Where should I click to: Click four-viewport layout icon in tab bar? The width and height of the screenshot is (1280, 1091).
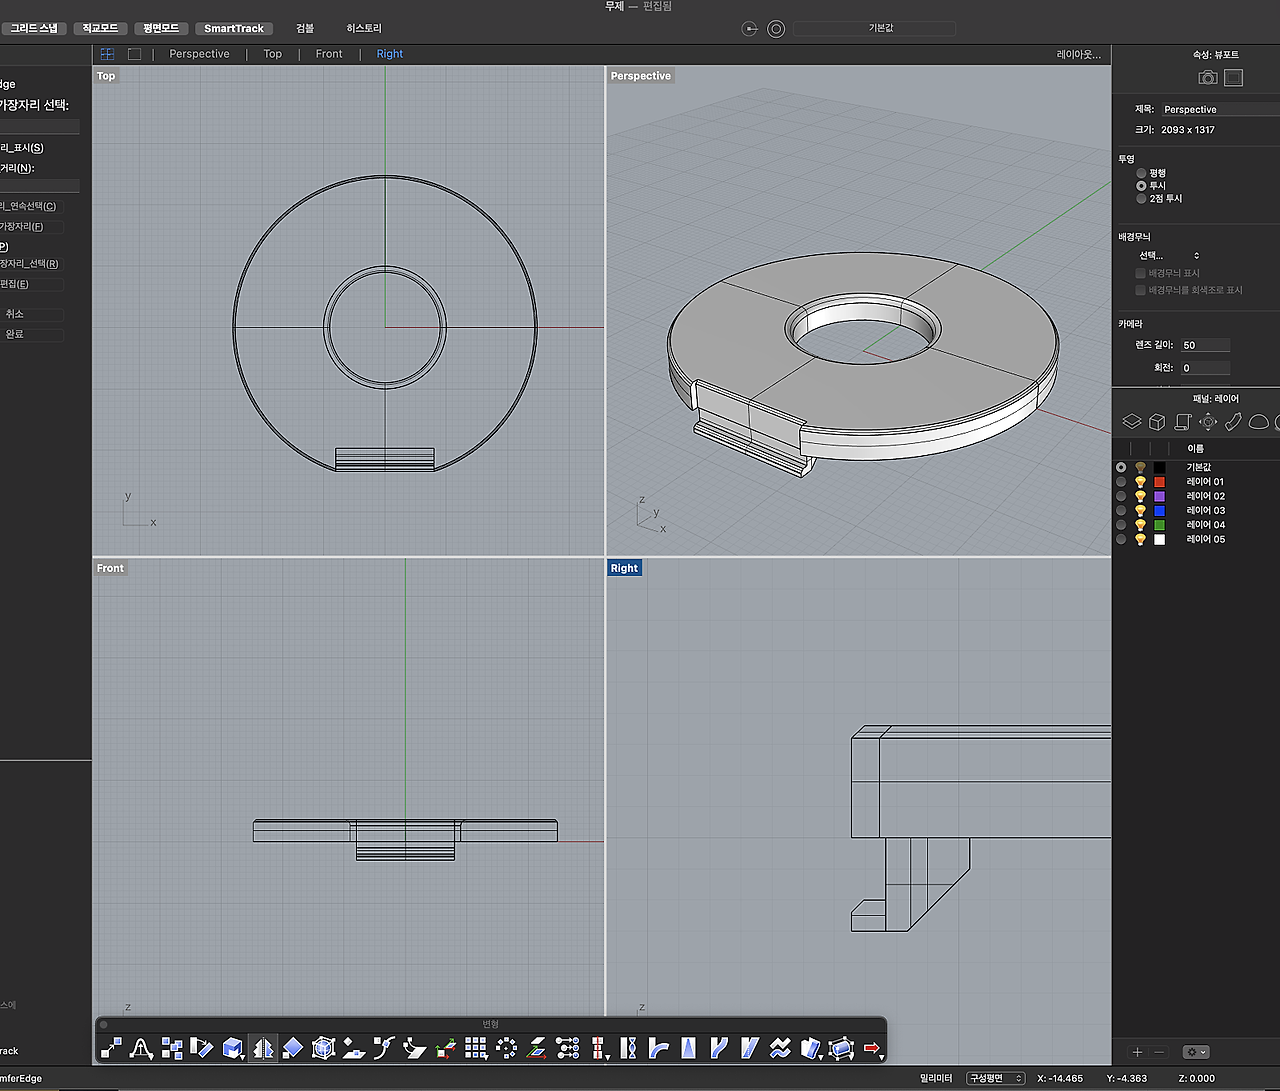pos(107,54)
